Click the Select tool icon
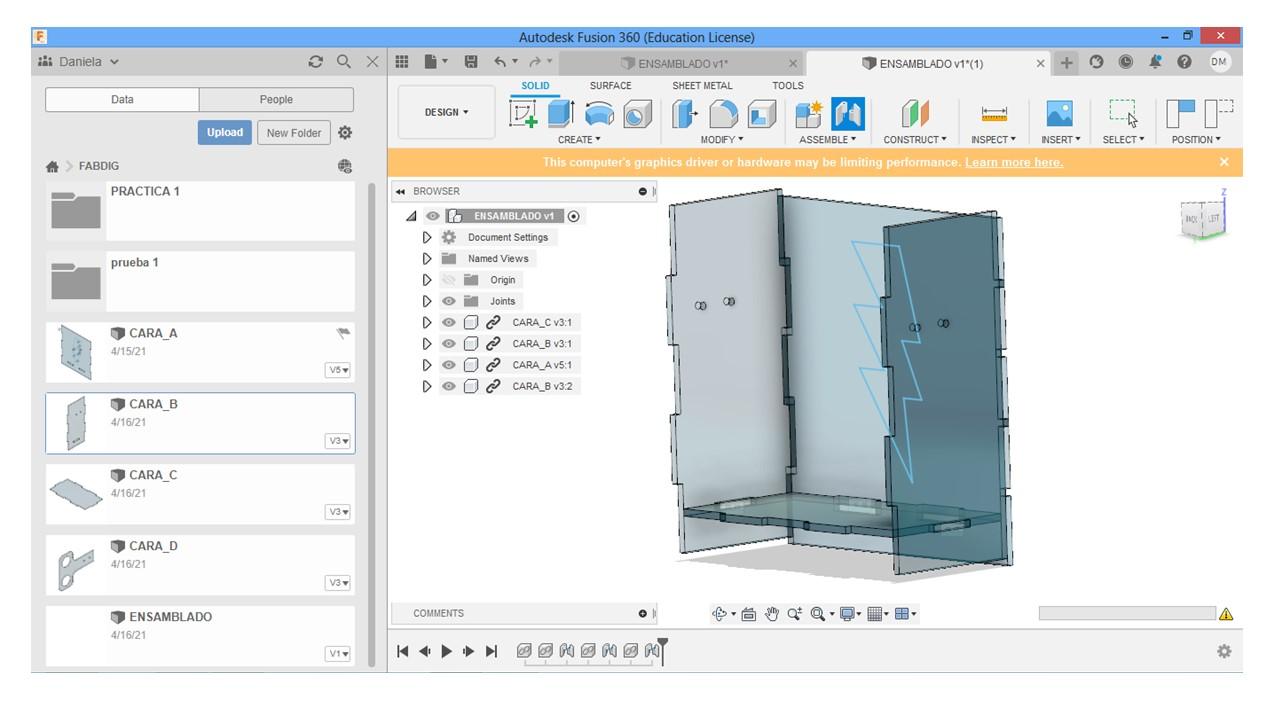1280x720 pixels. tap(1123, 113)
